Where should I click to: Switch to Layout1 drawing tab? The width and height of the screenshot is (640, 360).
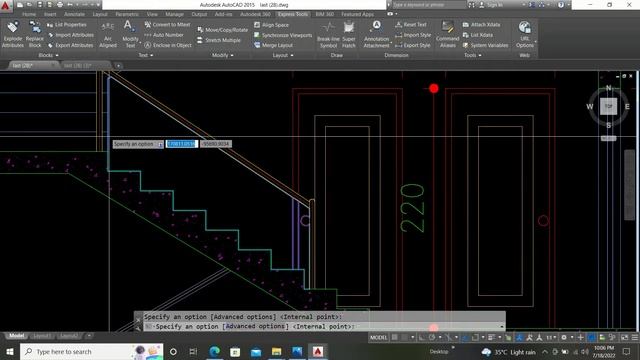click(42, 336)
